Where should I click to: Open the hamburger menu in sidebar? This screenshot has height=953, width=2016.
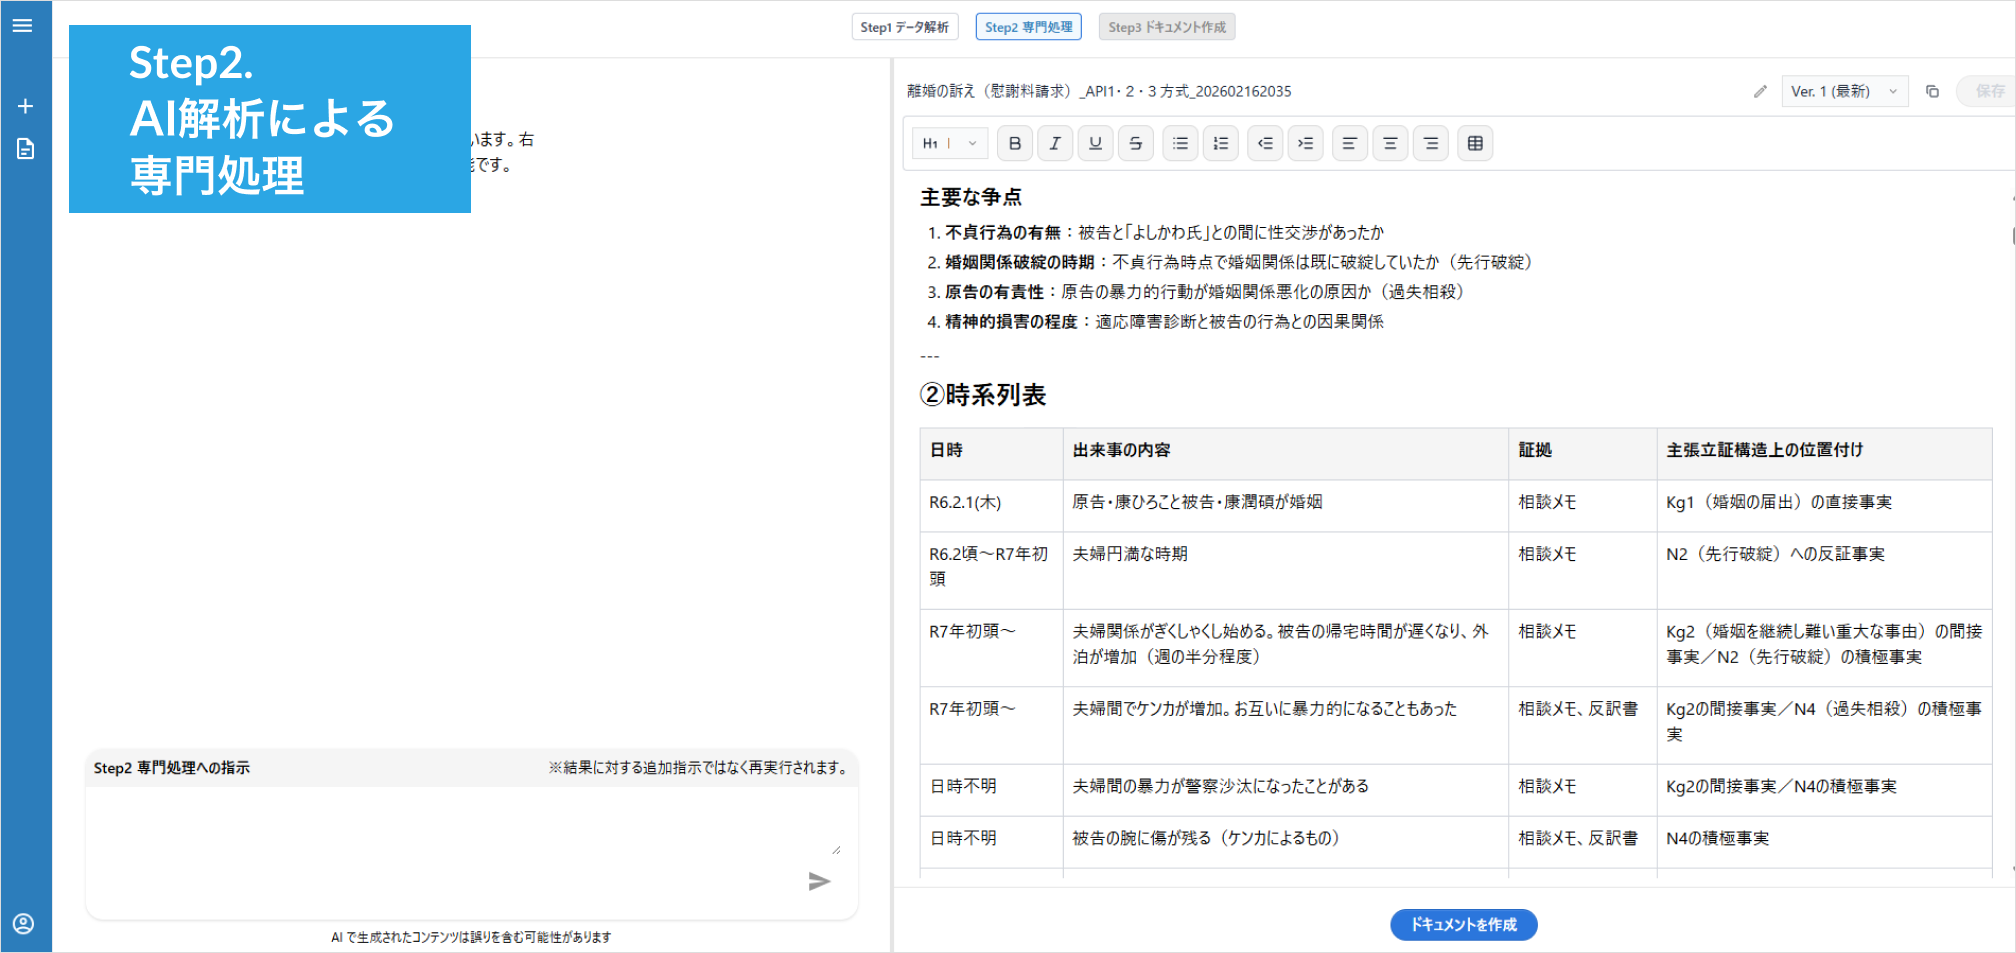(x=23, y=26)
